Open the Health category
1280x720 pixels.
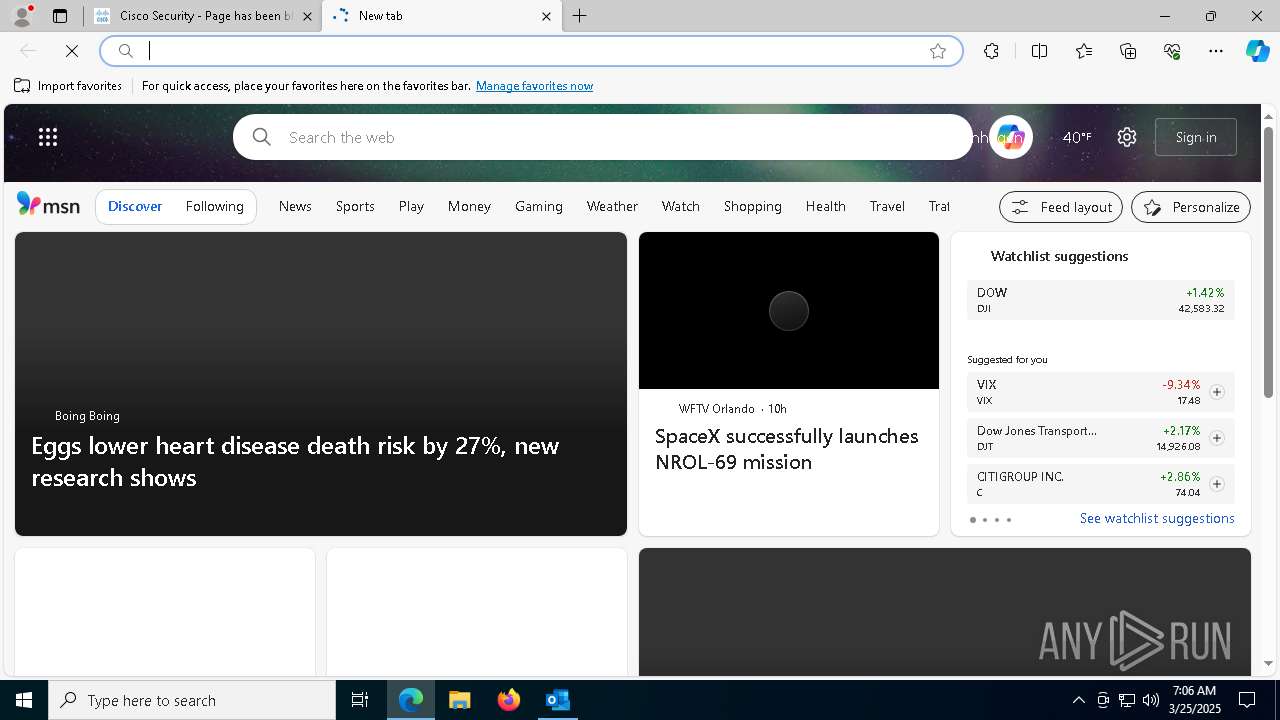(x=826, y=206)
